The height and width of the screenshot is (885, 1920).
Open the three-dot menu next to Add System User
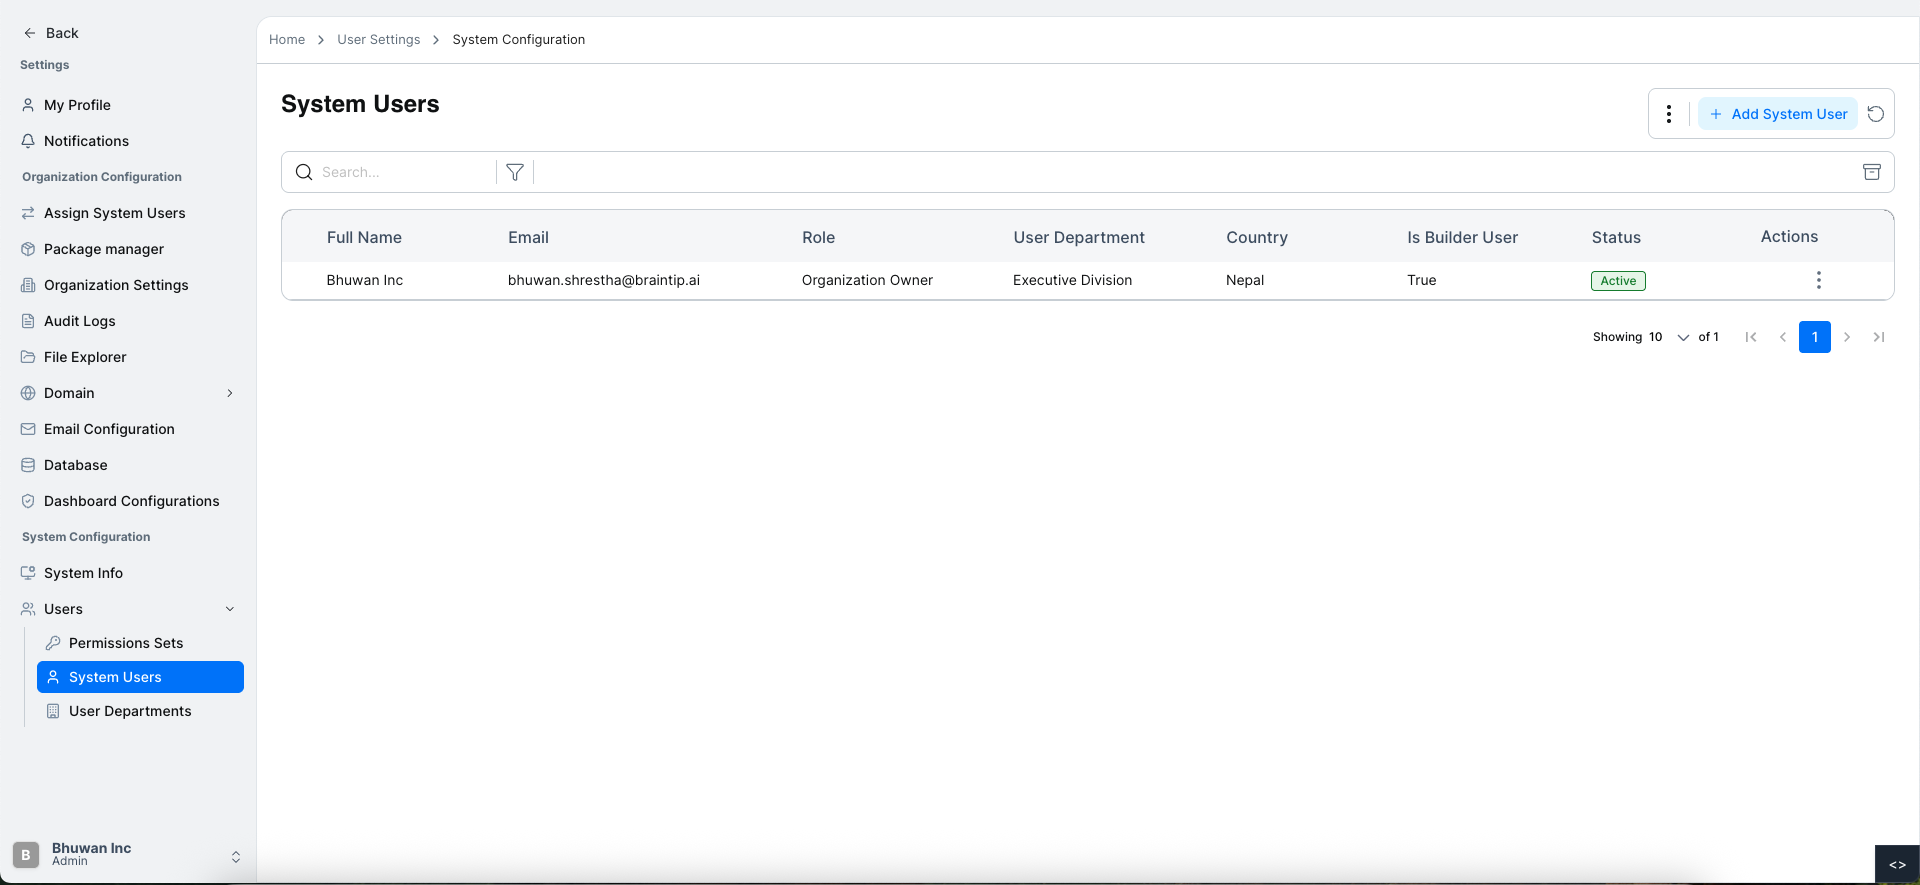[1669, 114]
